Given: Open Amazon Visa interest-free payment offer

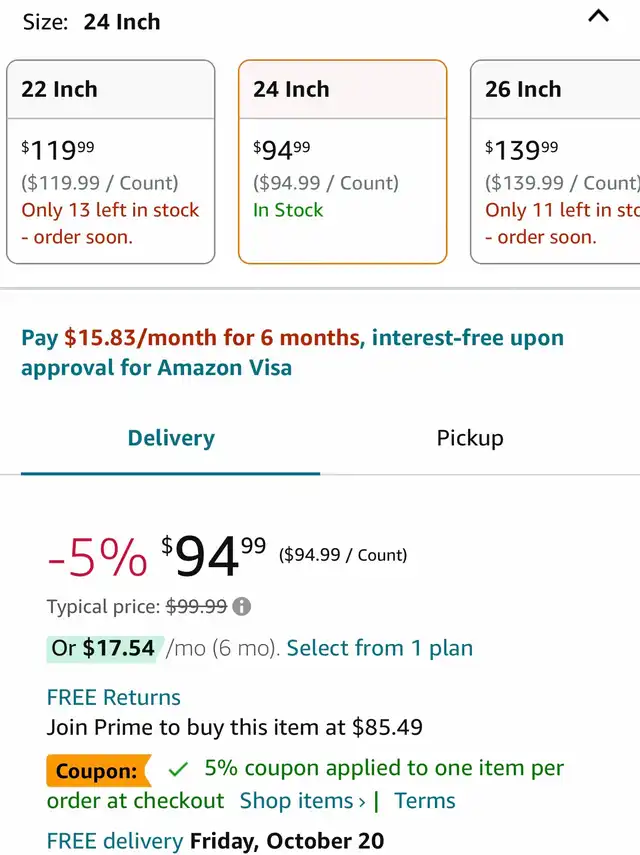Looking at the screenshot, I should tap(292, 353).
